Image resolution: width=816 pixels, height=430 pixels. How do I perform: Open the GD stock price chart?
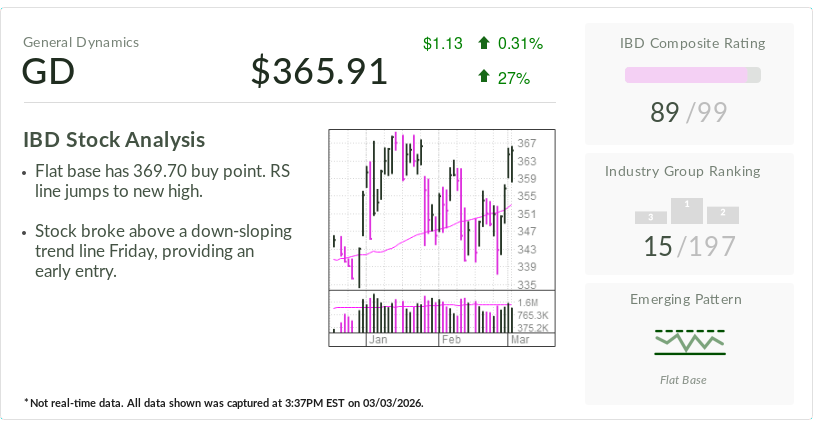441,237
